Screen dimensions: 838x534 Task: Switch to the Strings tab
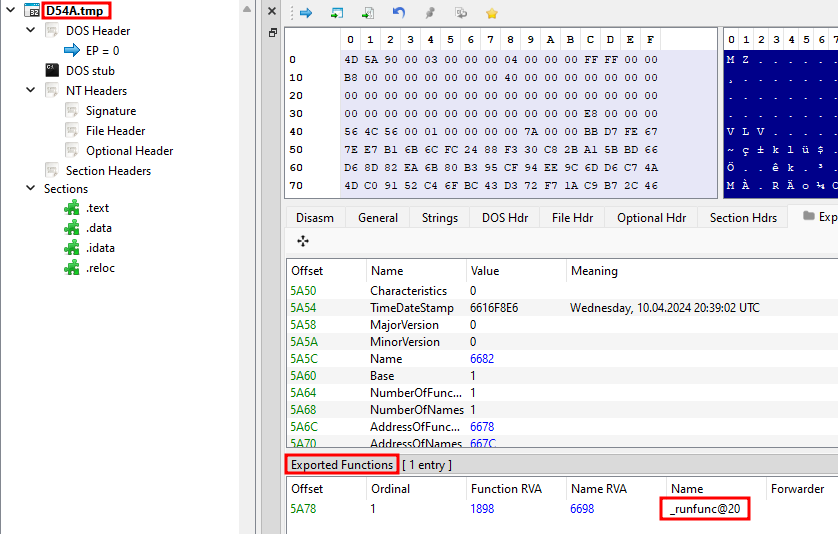(x=439, y=218)
